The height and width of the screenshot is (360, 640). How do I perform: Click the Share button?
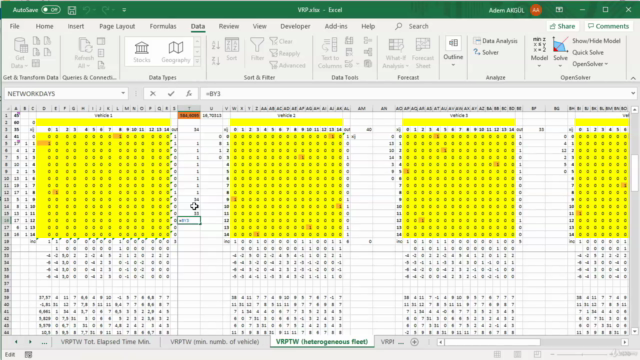[x=562, y=26]
